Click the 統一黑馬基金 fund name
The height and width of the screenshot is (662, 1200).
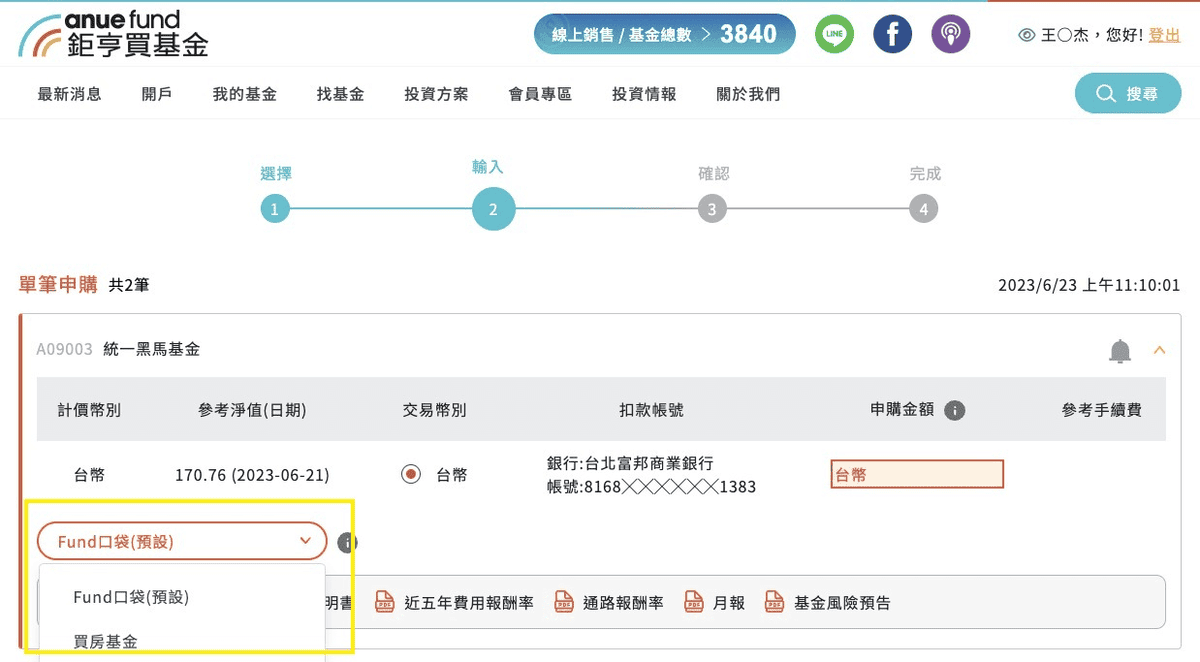[152, 349]
